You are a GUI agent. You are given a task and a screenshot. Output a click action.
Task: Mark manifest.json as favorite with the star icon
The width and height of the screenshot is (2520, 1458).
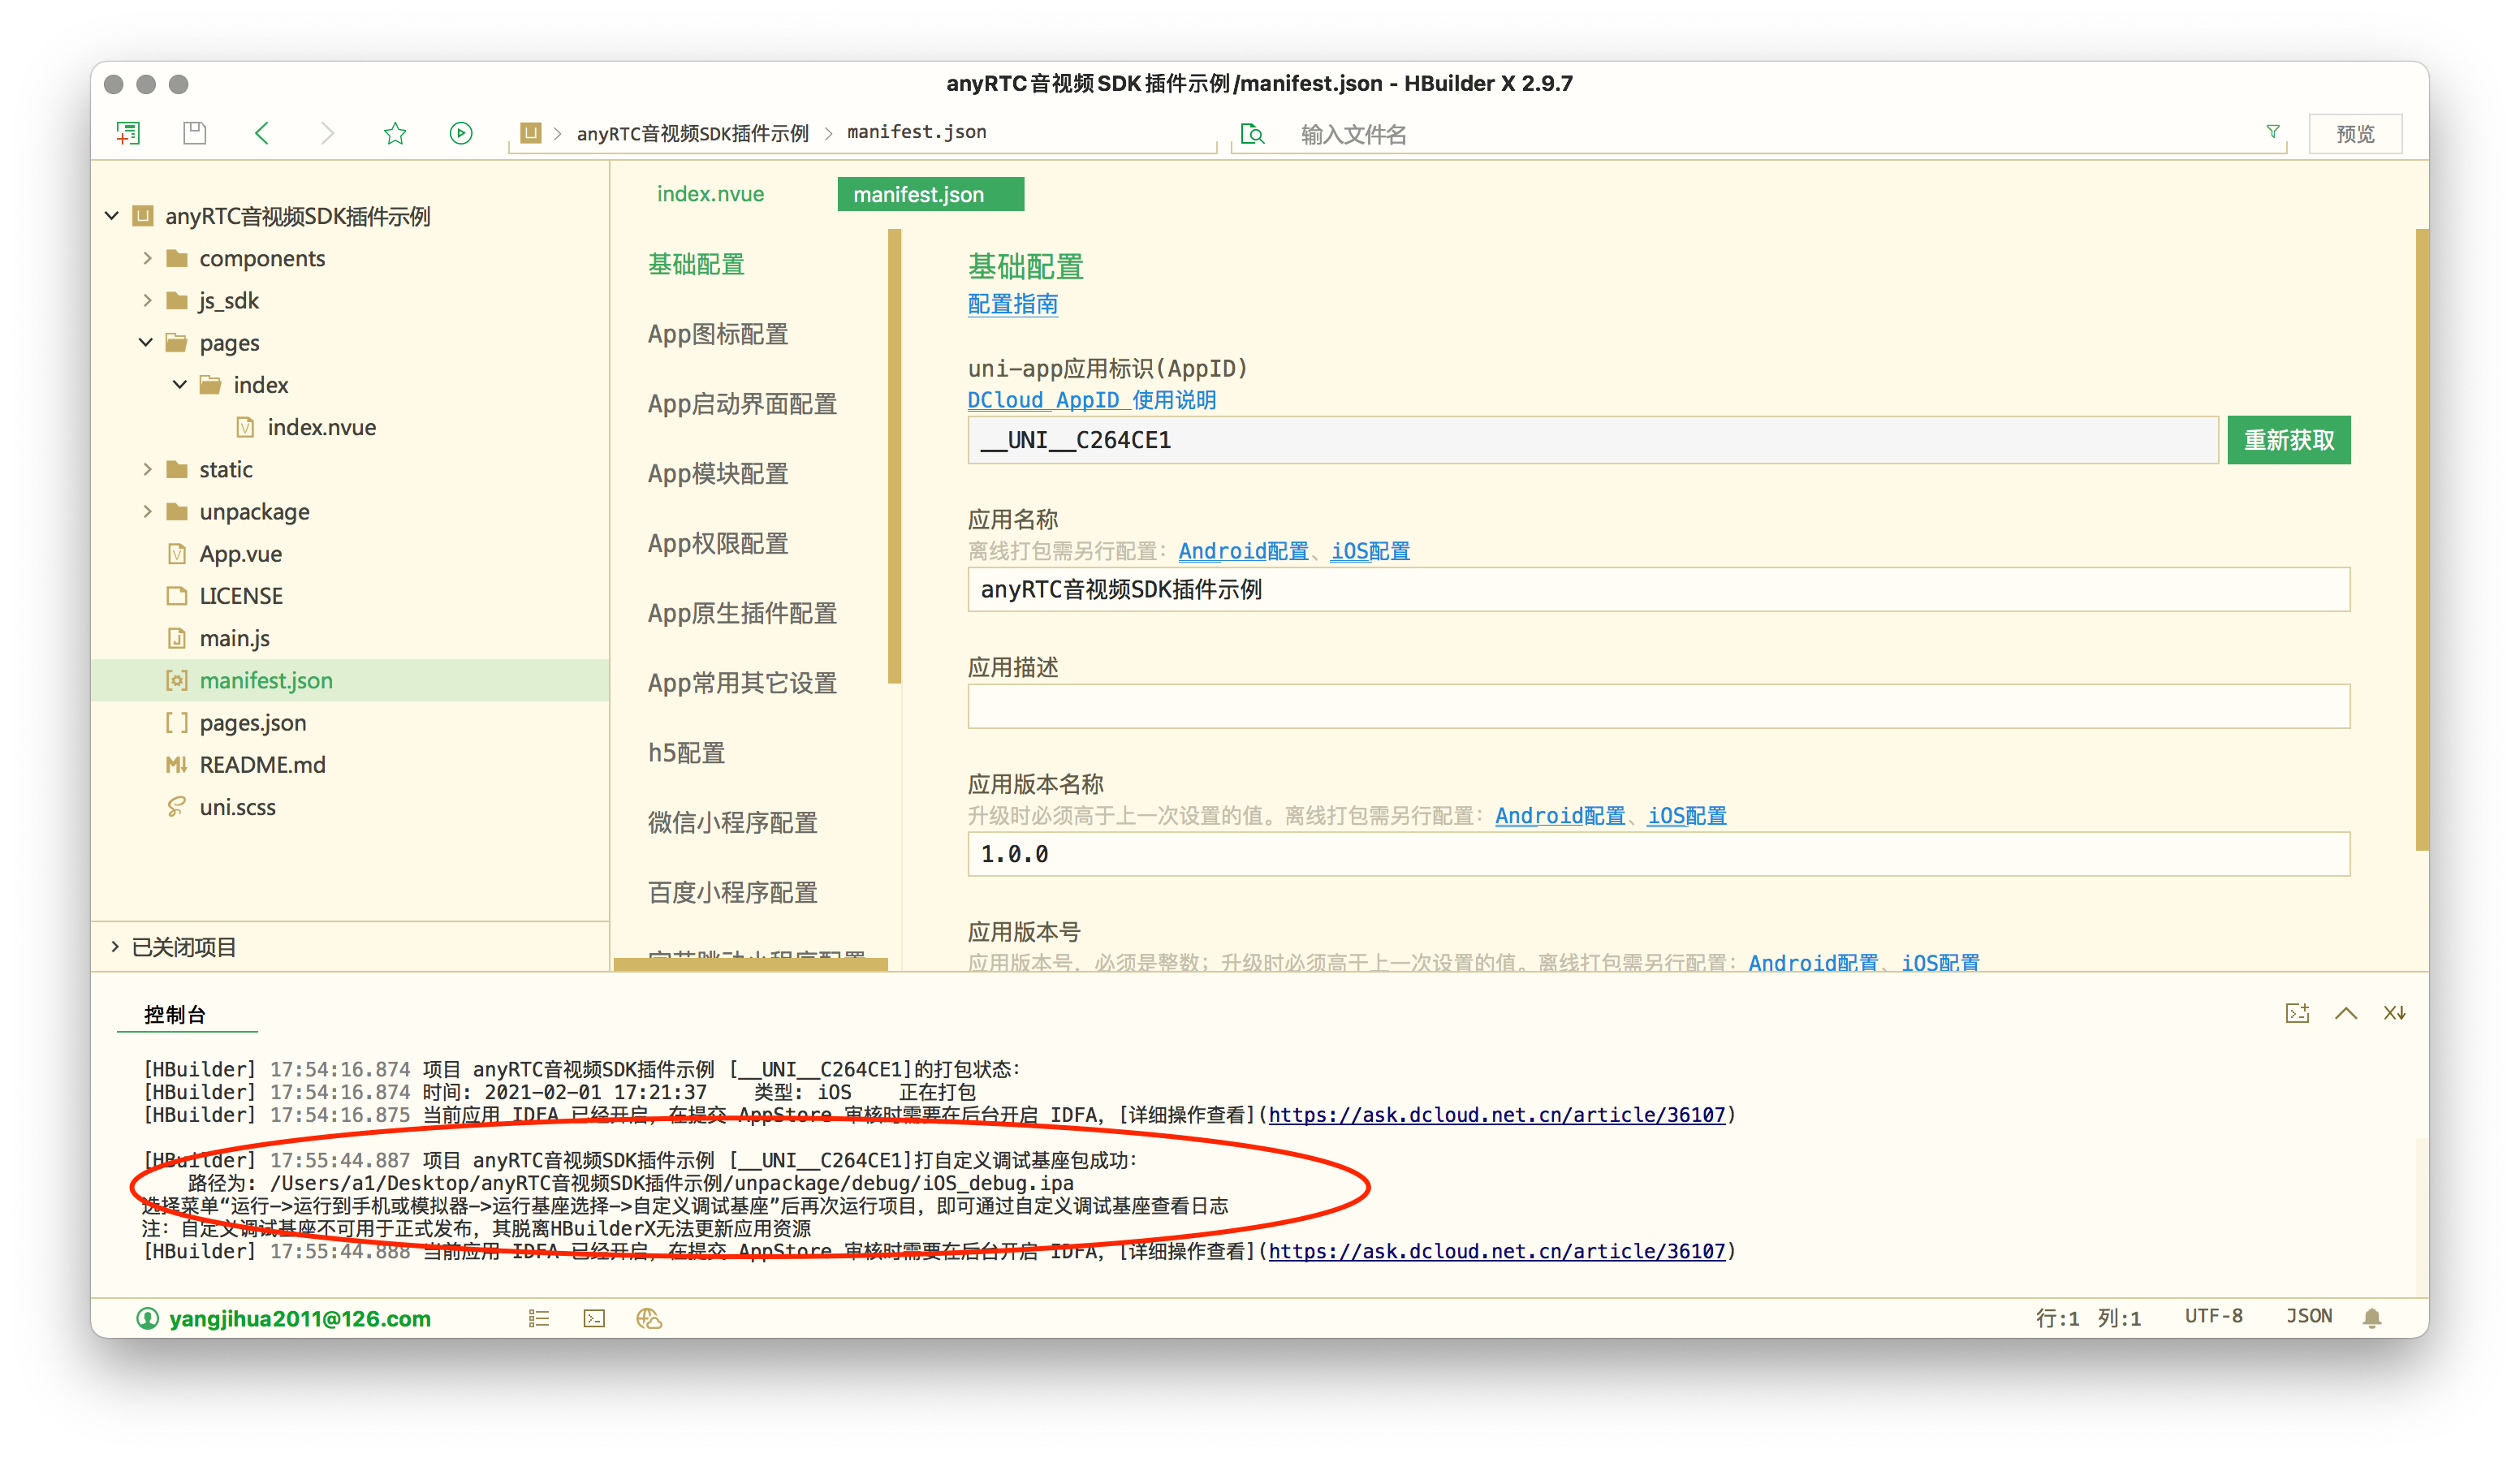[x=395, y=132]
